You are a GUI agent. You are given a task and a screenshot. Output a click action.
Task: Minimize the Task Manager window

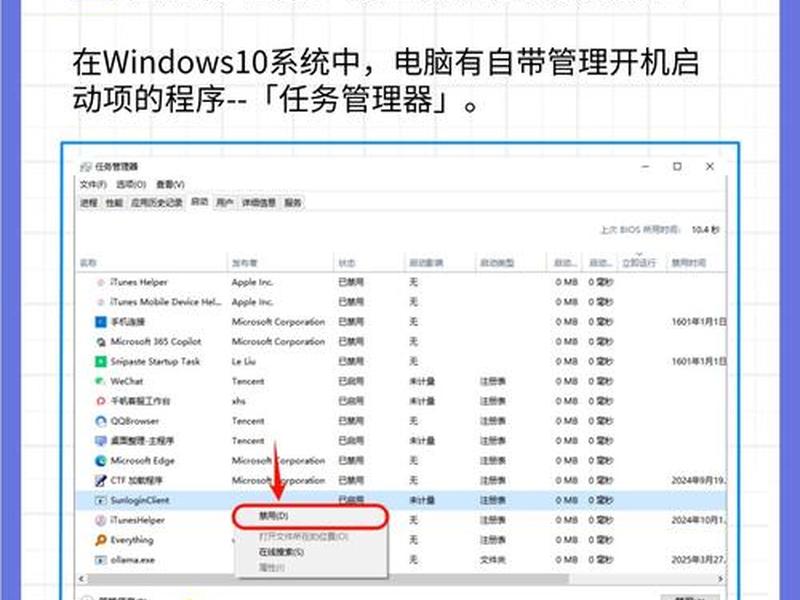646,166
